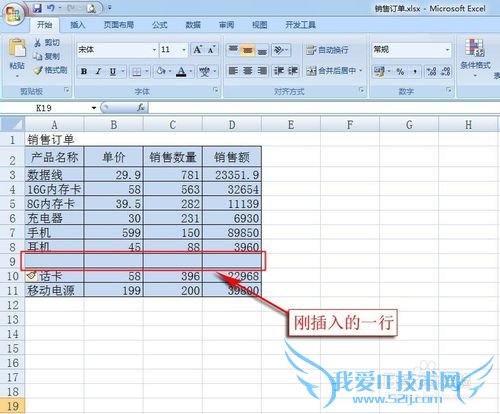Center text horizontally

click(x=248, y=71)
